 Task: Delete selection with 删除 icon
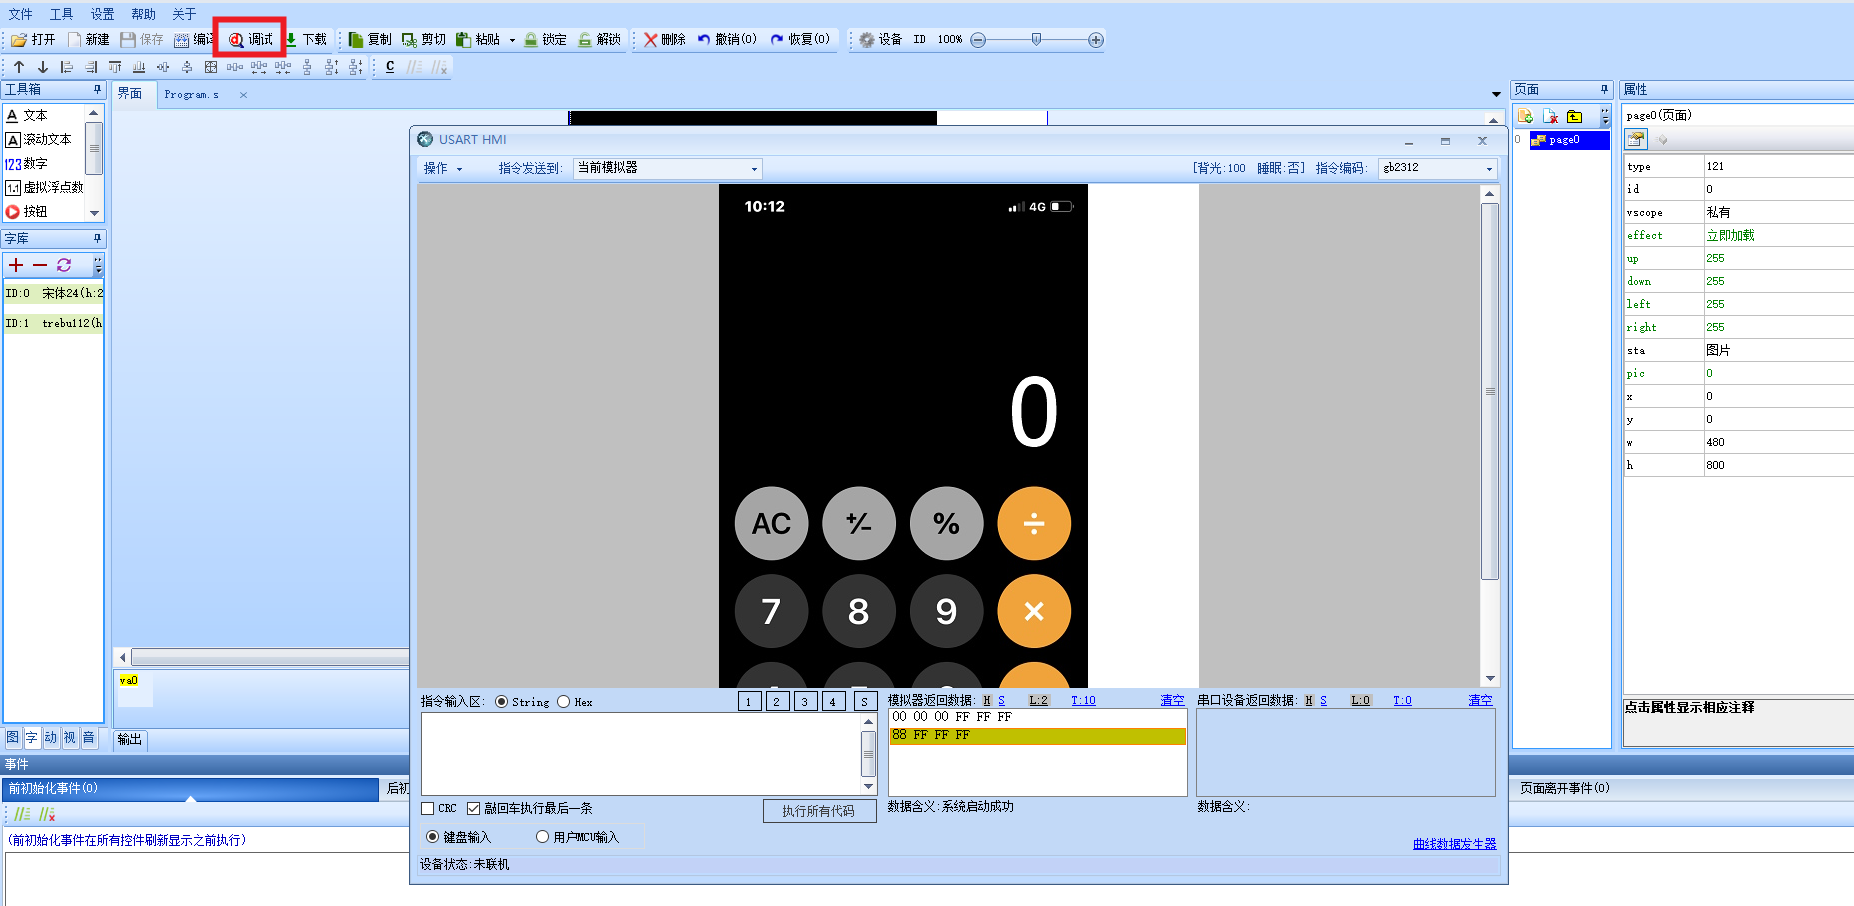point(665,40)
